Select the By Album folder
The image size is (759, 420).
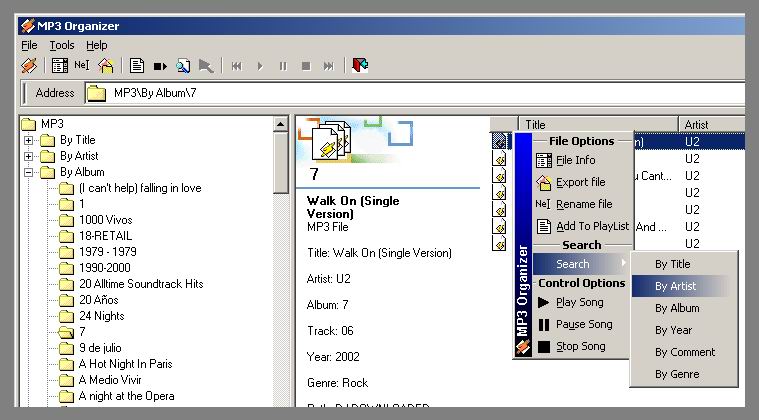(x=72, y=172)
